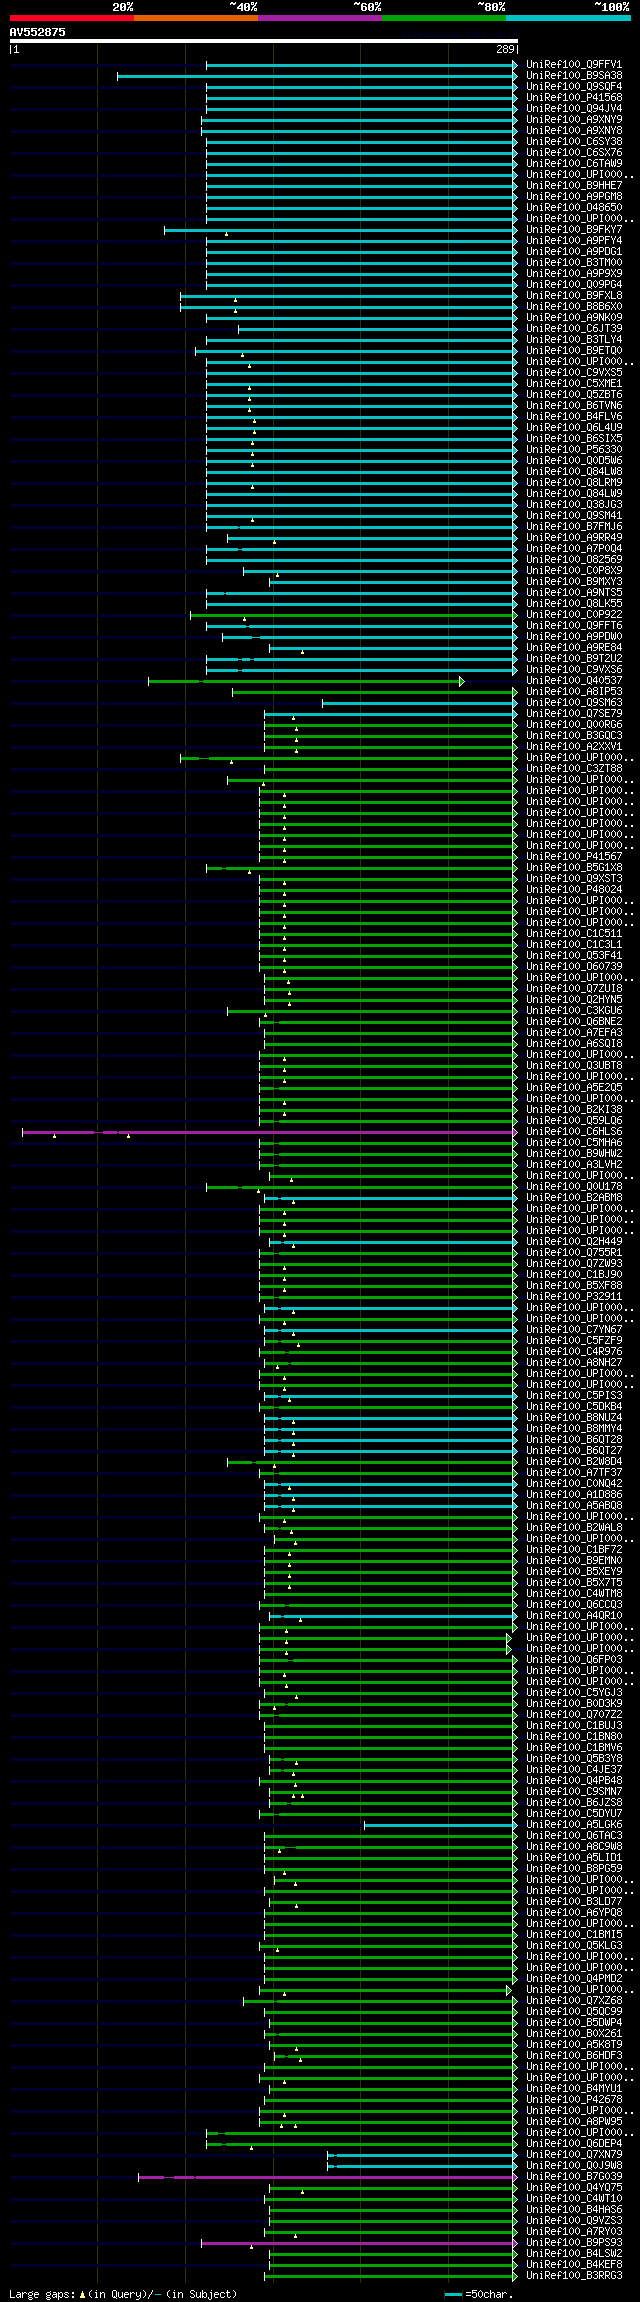Click the UniRef100_Q5ZBT6 label
Viewport: 640px width, 2302px height.
(x=574, y=395)
